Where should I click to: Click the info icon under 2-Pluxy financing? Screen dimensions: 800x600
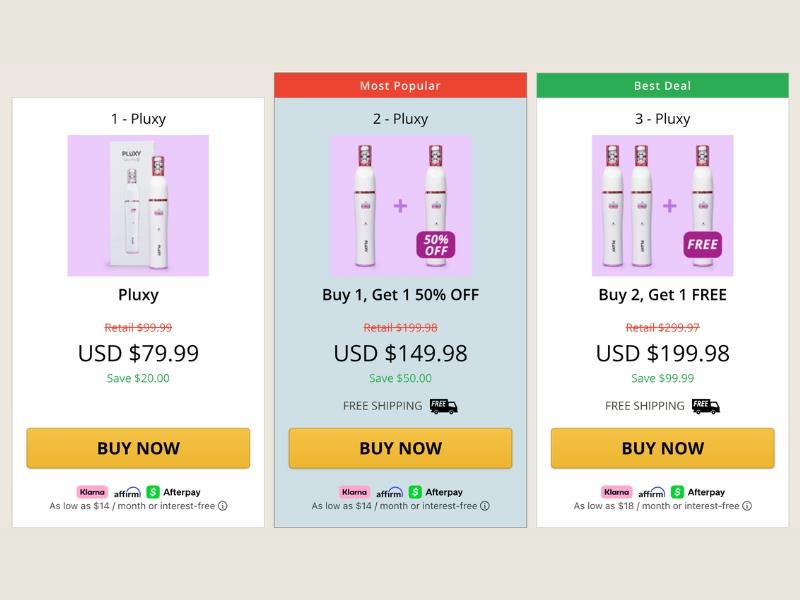485,506
